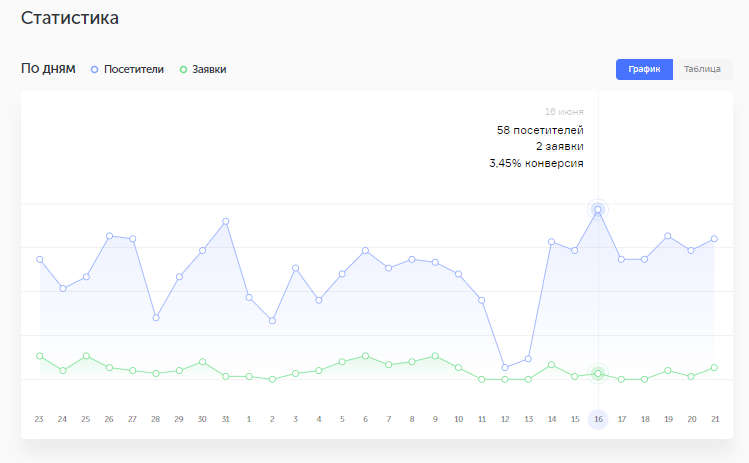749x463 pixels.
Task: Click the green requests point for day 25
Action: (x=86, y=356)
